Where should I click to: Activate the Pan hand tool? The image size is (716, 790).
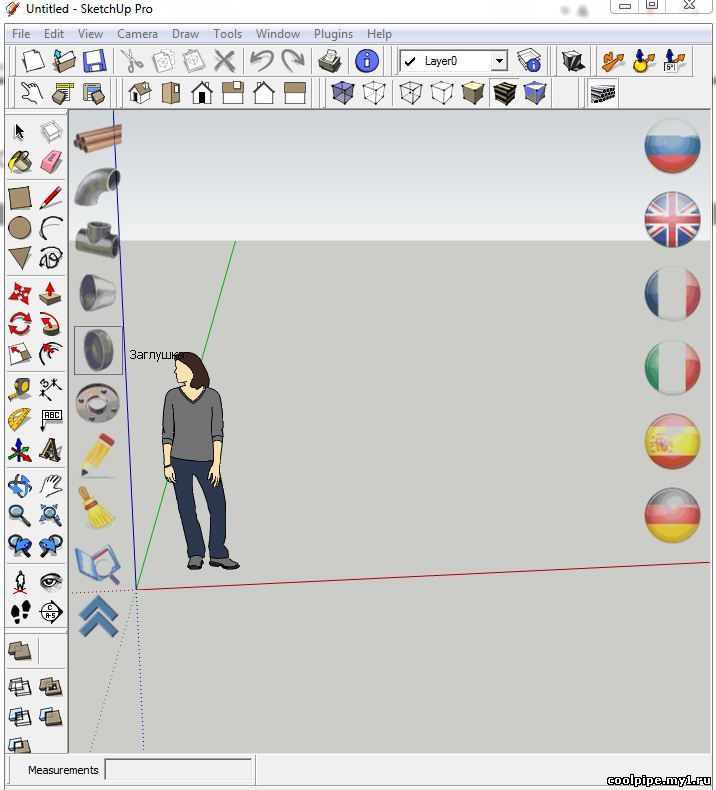click(51, 486)
